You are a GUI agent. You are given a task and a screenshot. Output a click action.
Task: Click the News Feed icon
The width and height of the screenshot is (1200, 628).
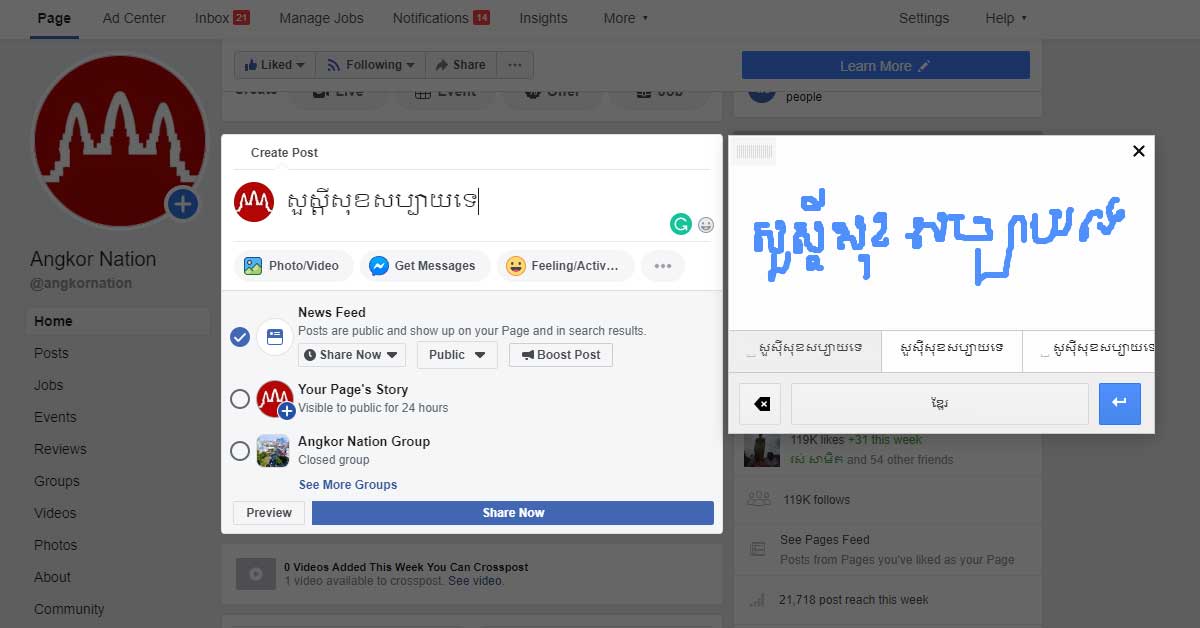pyautogui.click(x=275, y=337)
